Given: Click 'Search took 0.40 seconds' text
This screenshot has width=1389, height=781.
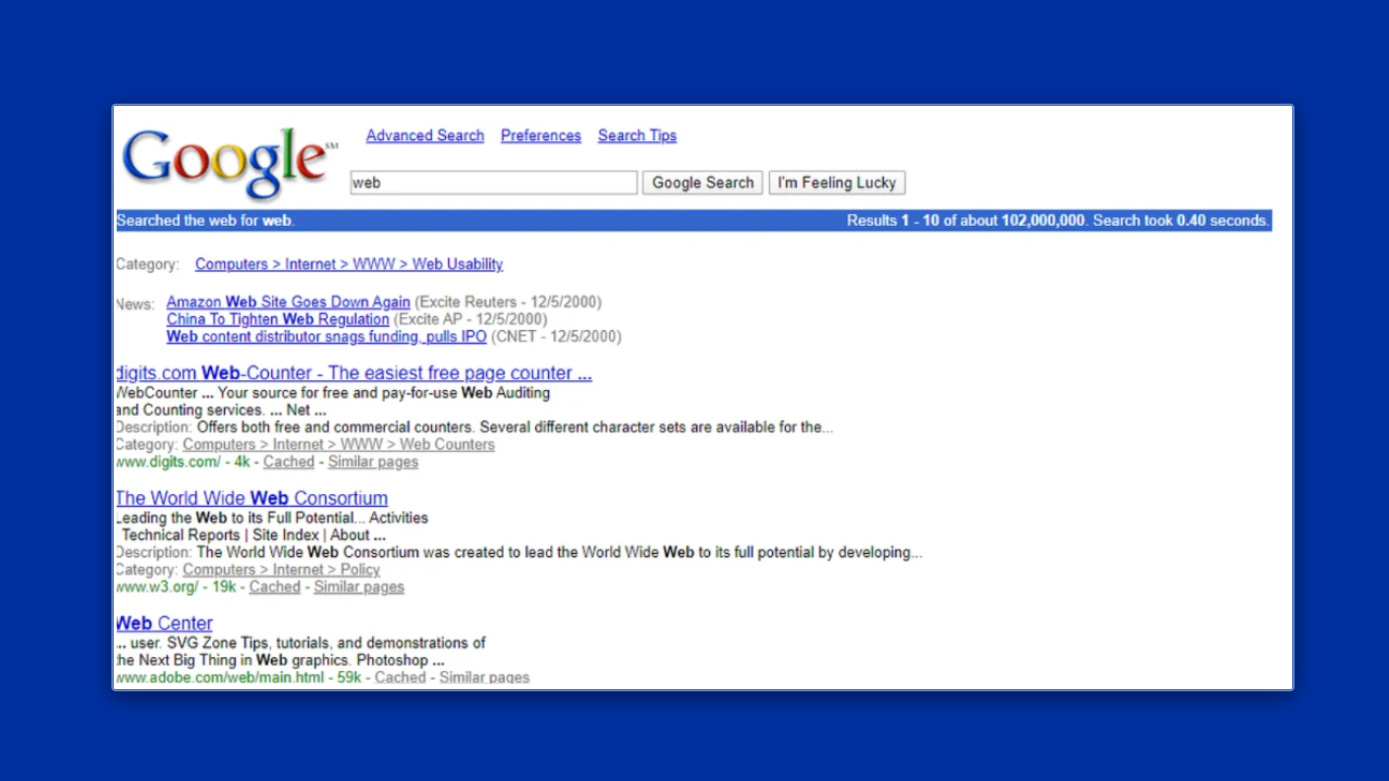Looking at the screenshot, I should click(x=1181, y=221).
